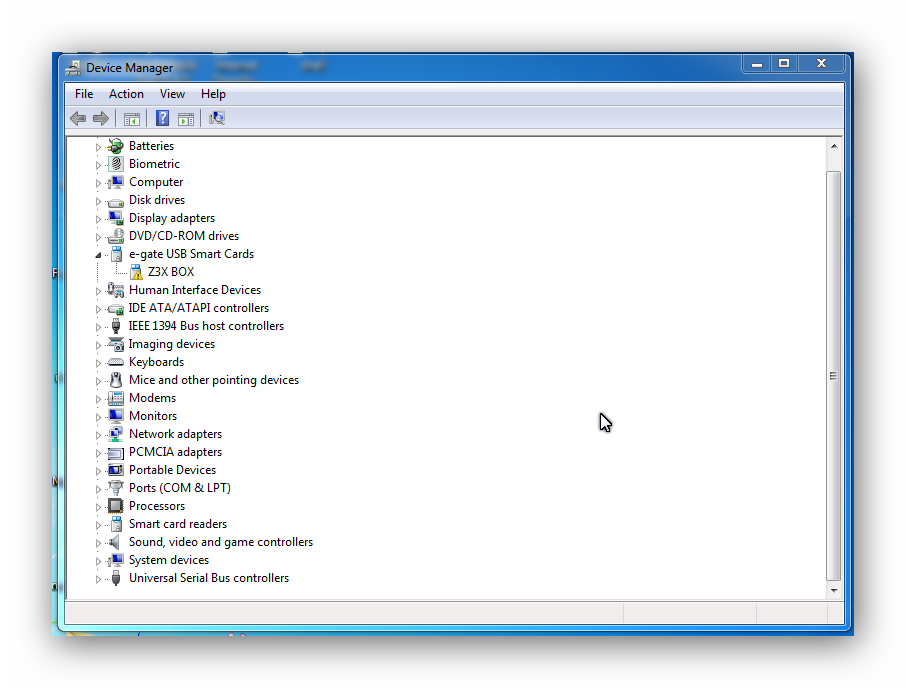Click the scrollbar up arrow

pyautogui.click(x=834, y=146)
